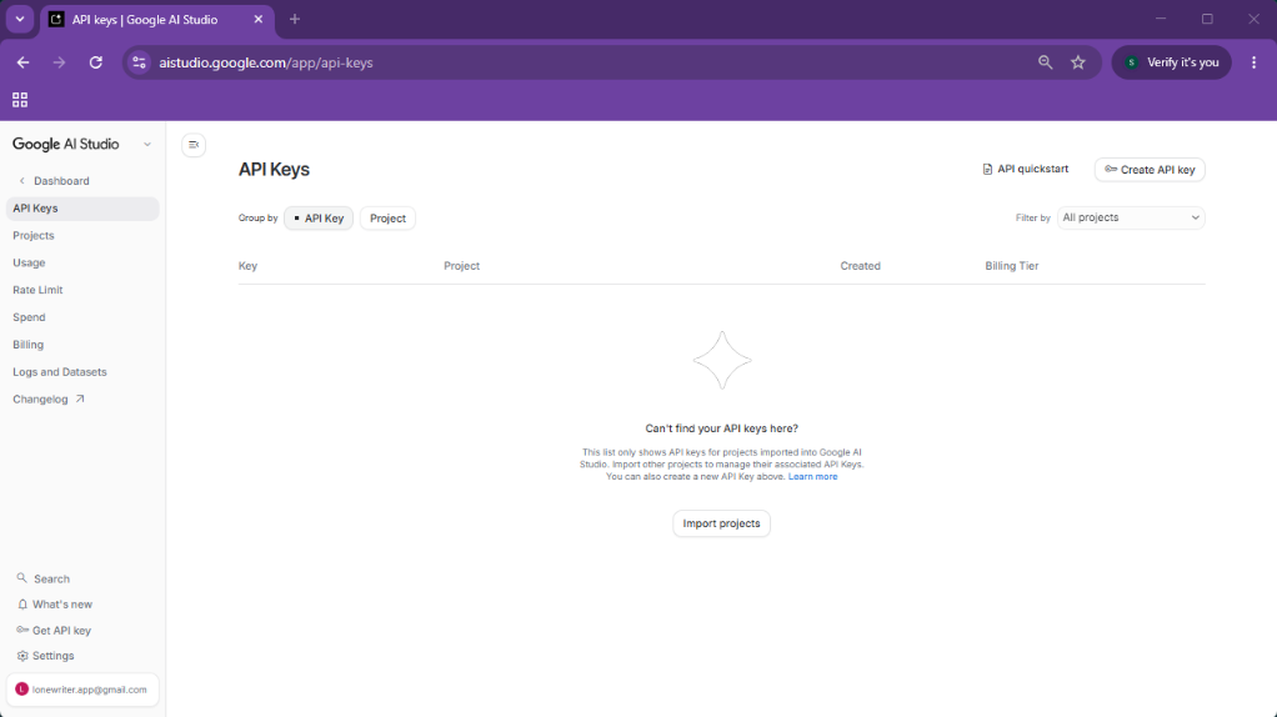Open the API quickstart link
The image size is (1277, 717).
[1026, 169]
